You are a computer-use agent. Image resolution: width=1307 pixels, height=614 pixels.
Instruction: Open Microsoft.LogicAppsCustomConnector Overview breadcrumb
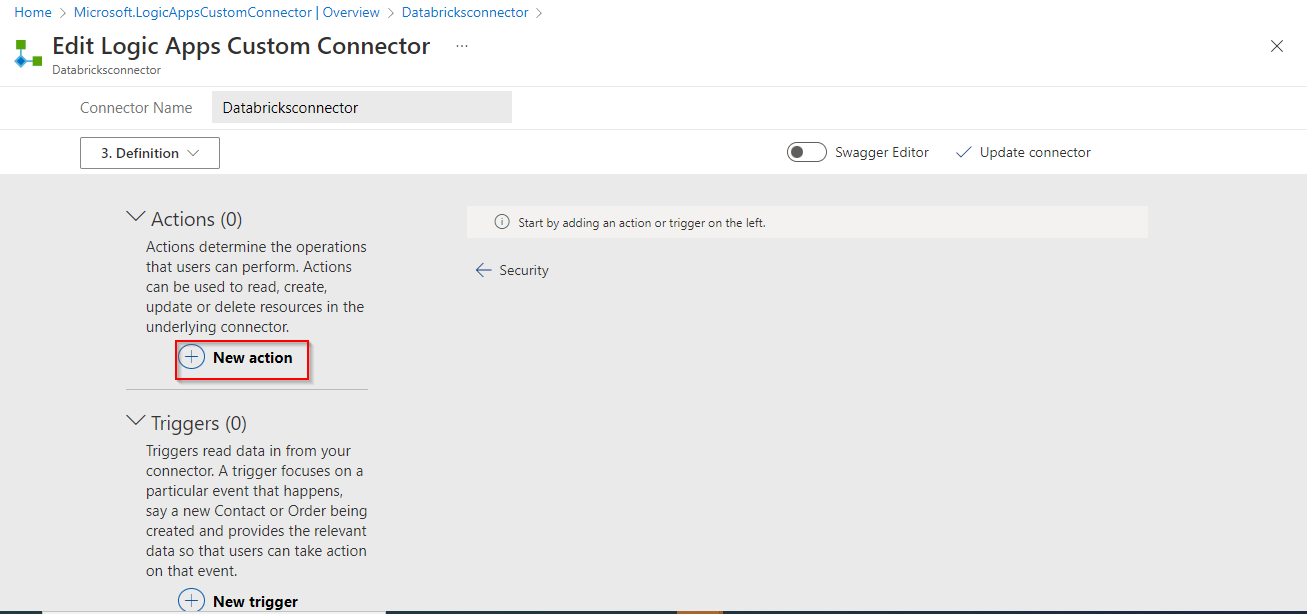pyautogui.click(x=227, y=13)
